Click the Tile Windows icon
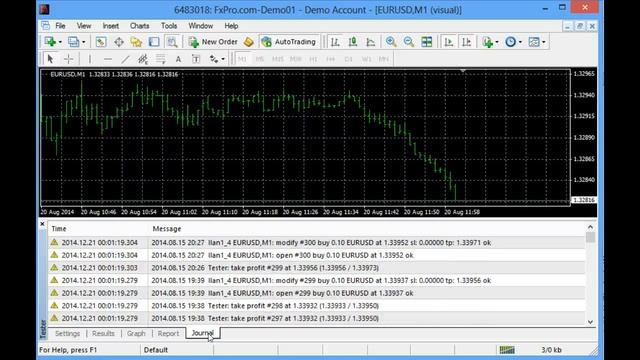The width and height of the screenshot is (640, 360). pos(427,42)
